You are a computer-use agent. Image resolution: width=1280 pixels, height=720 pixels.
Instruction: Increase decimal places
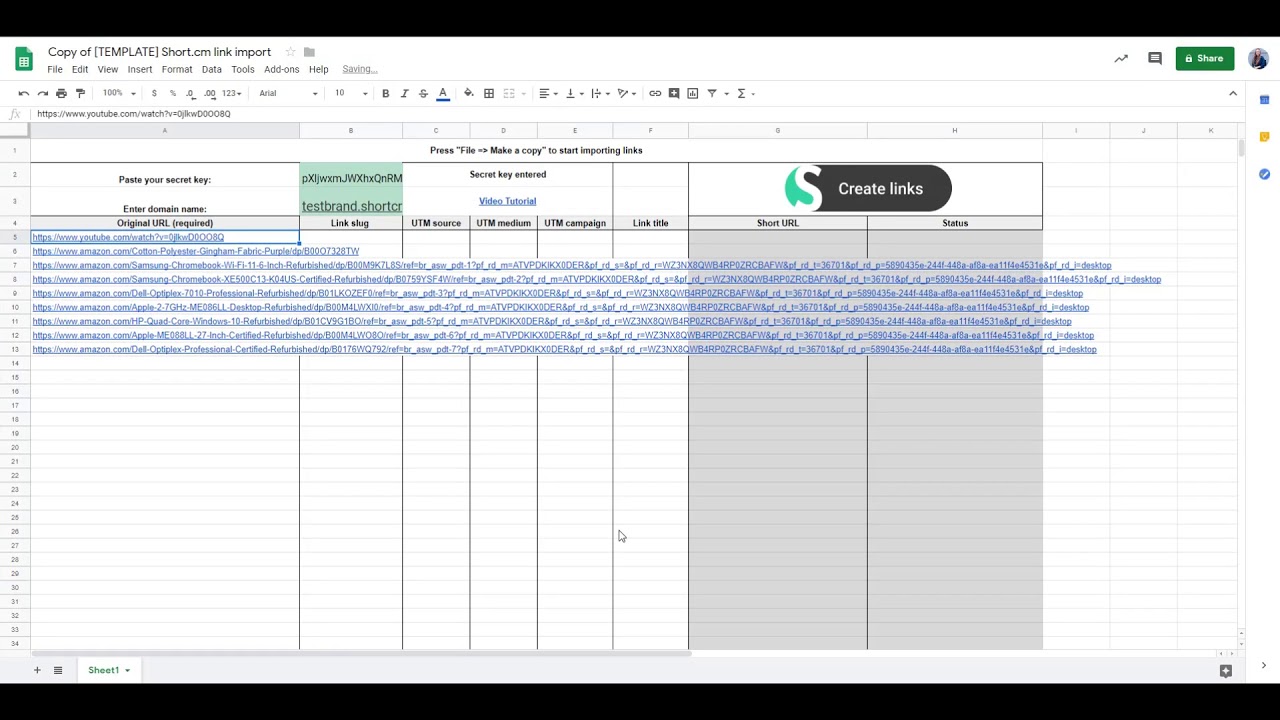coord(210,93)
